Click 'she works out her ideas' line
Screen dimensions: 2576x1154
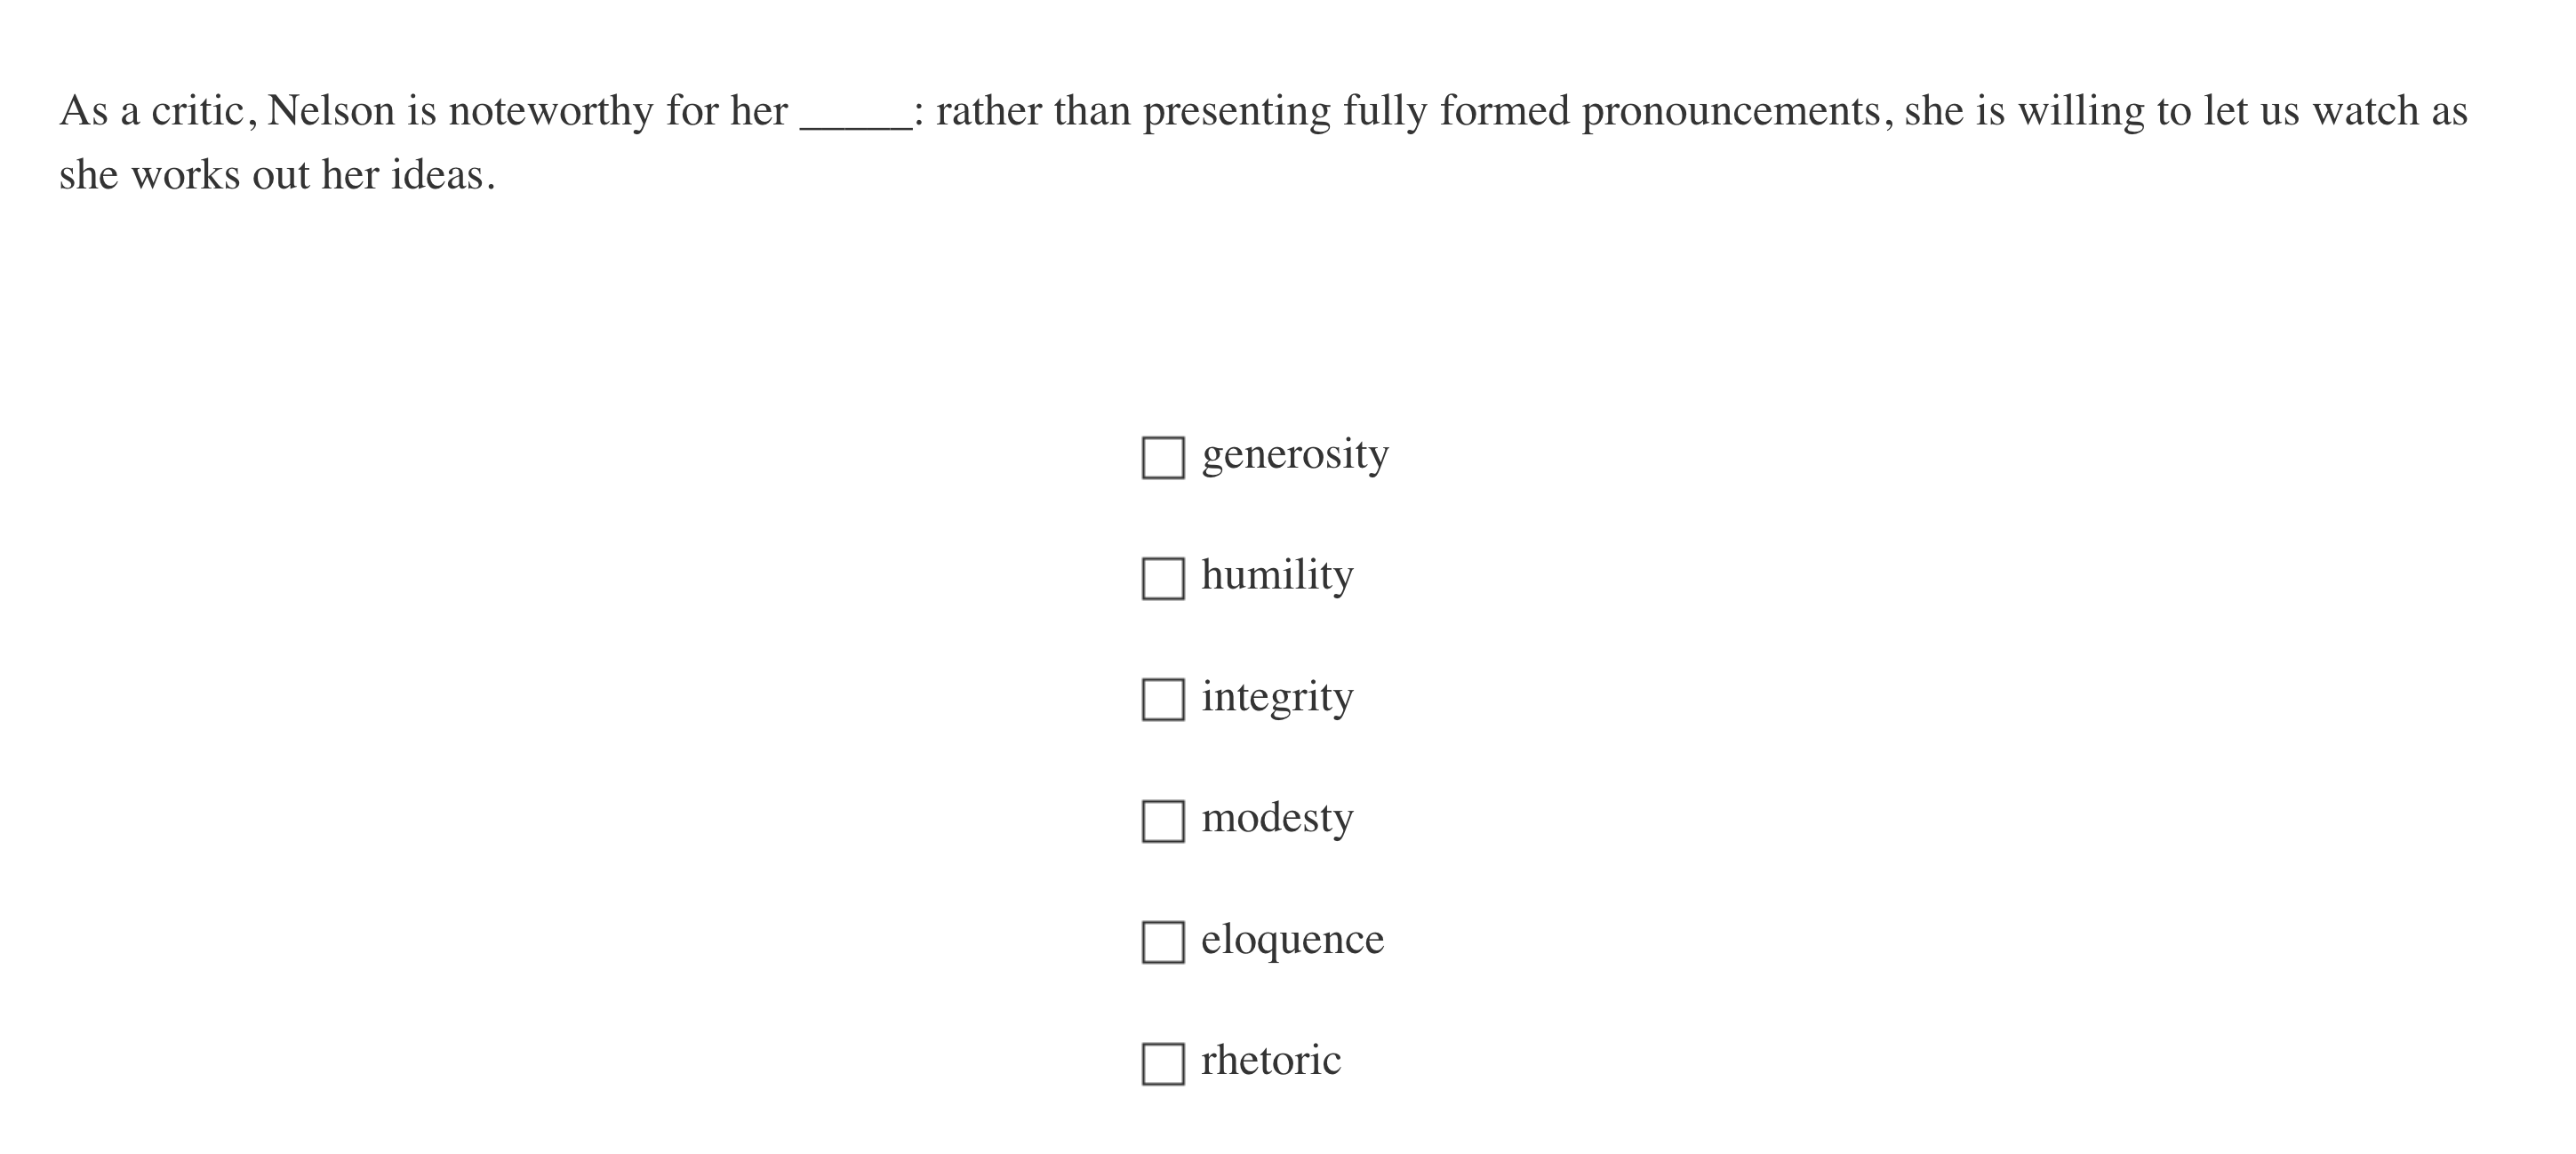276,176
